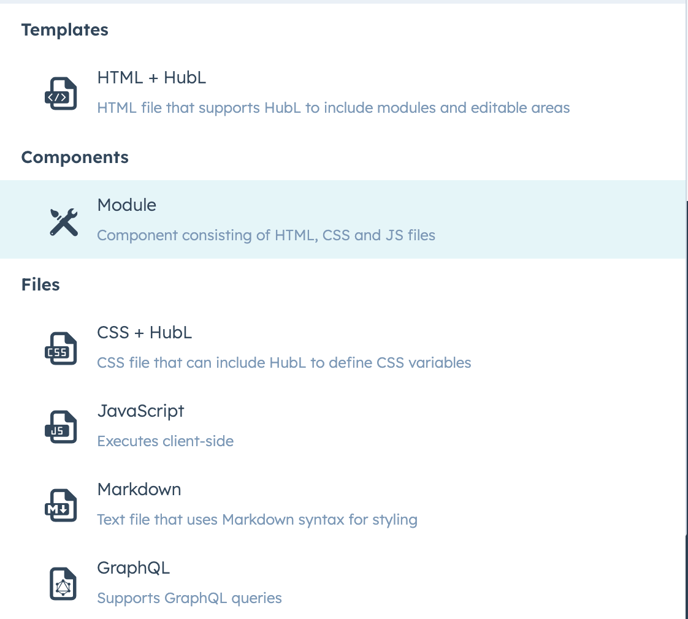Screen dimensions: 688x619
Task: Click the Templates section heading
Action: (x=65, y=30)
